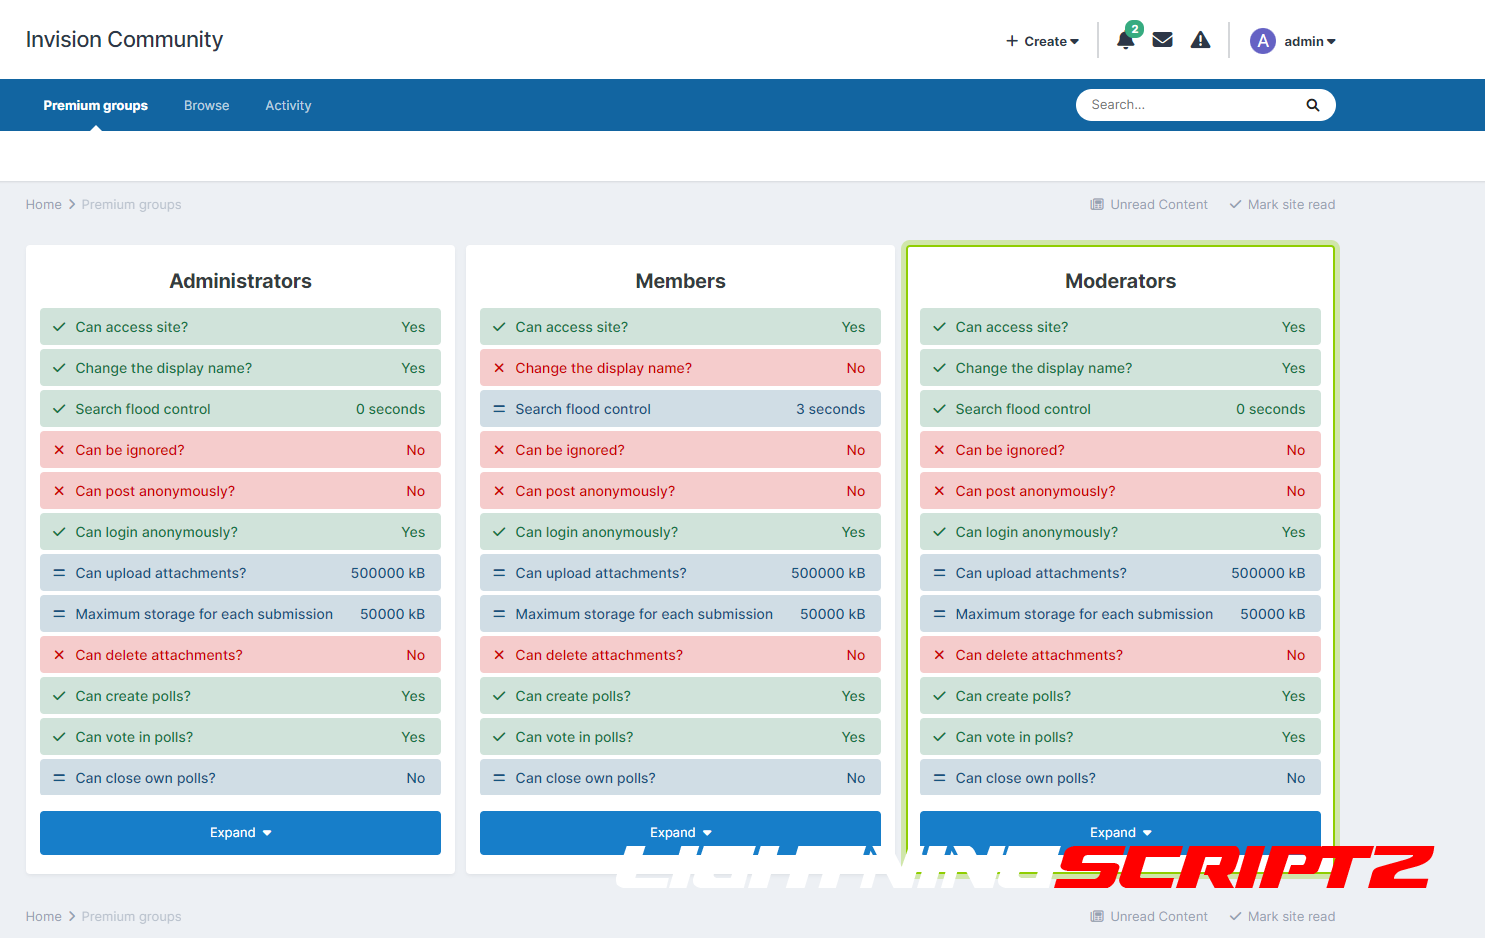
Task: Click the Invision Community site title
Action: 124,39
